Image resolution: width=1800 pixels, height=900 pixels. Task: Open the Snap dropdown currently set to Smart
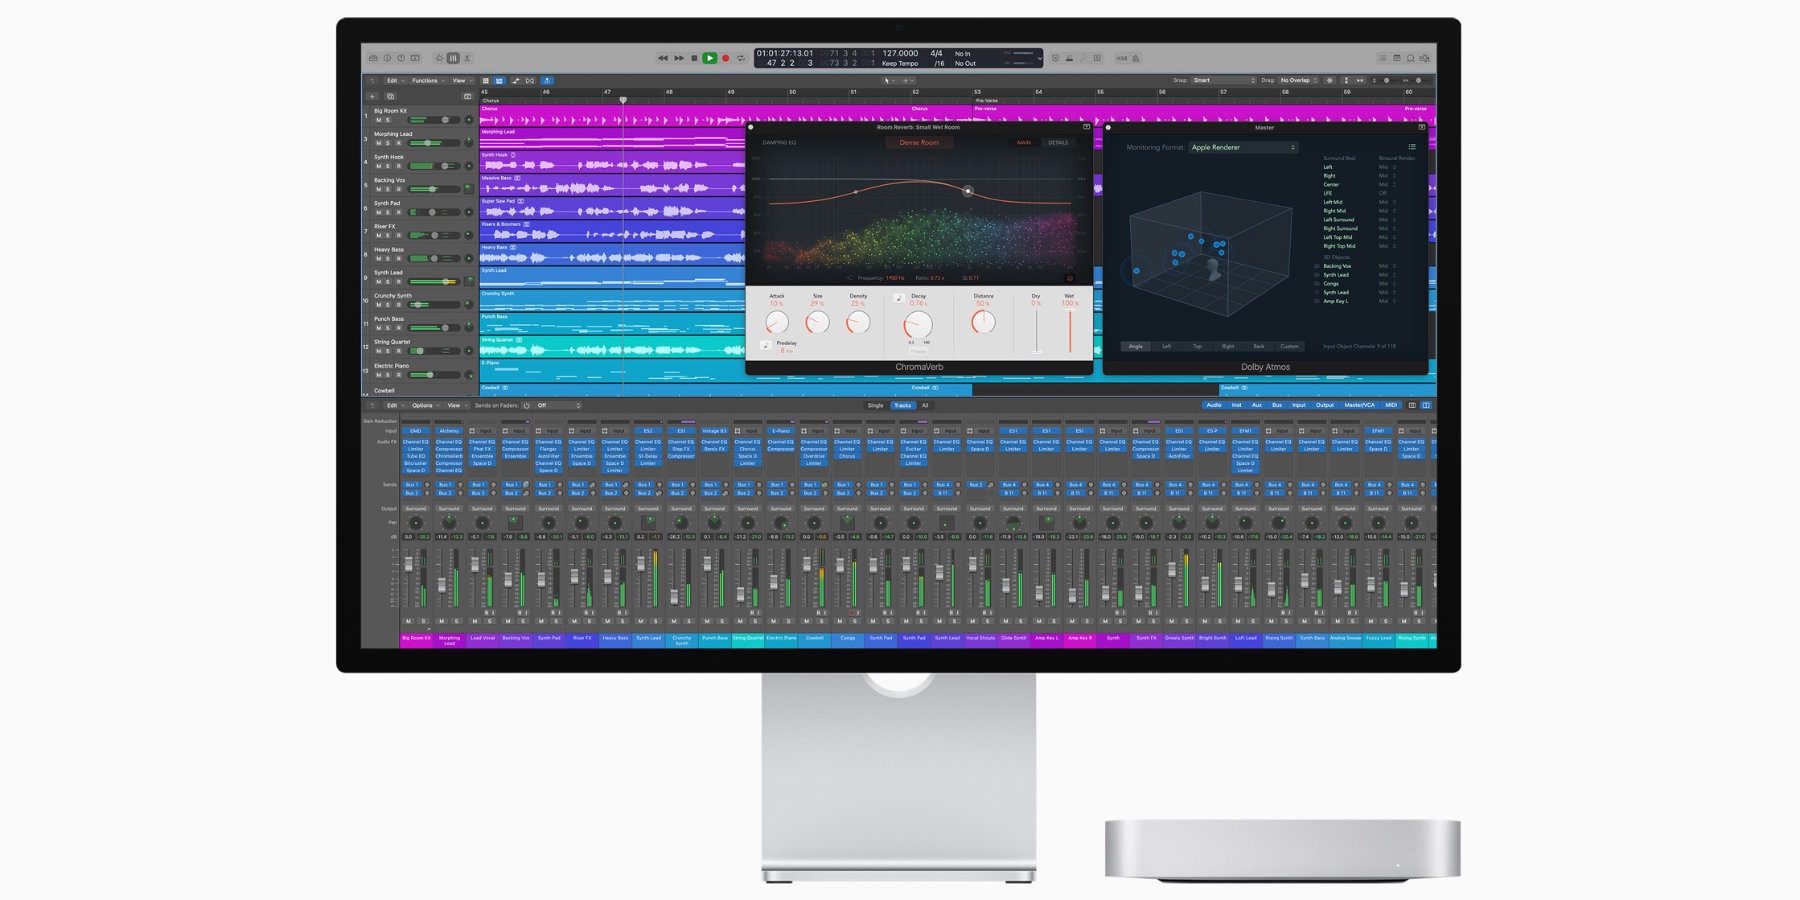click(1210, 80)
